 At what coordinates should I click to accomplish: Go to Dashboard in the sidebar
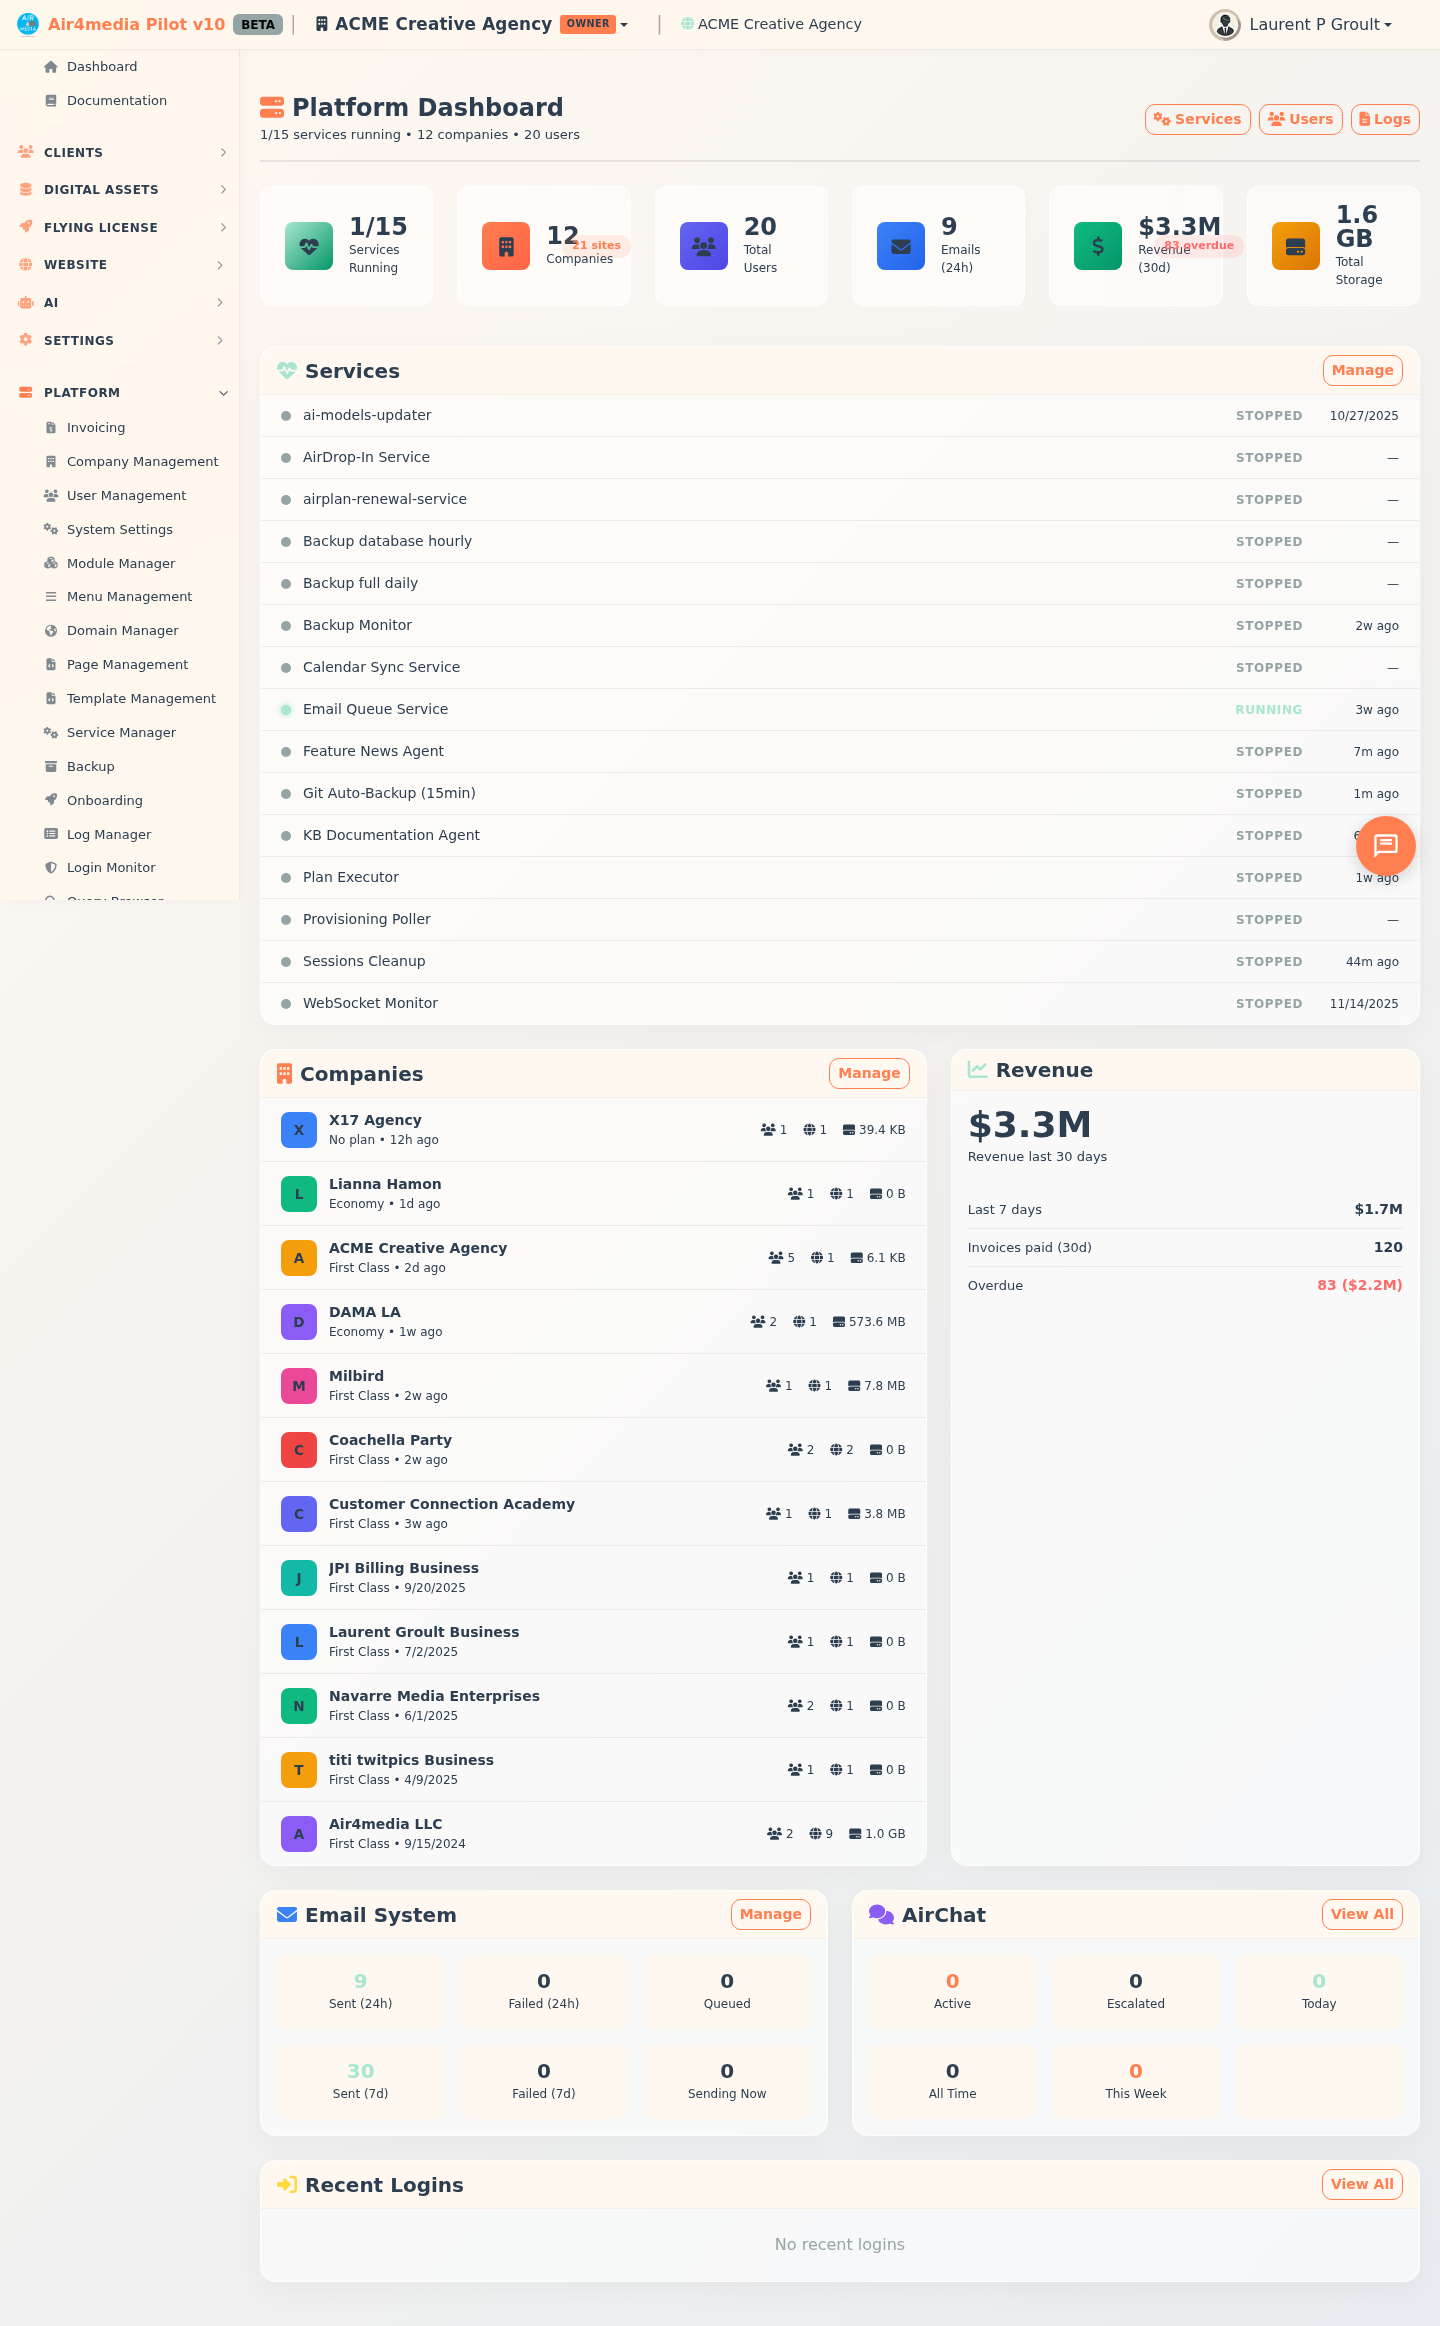click(x=102, y=67)
